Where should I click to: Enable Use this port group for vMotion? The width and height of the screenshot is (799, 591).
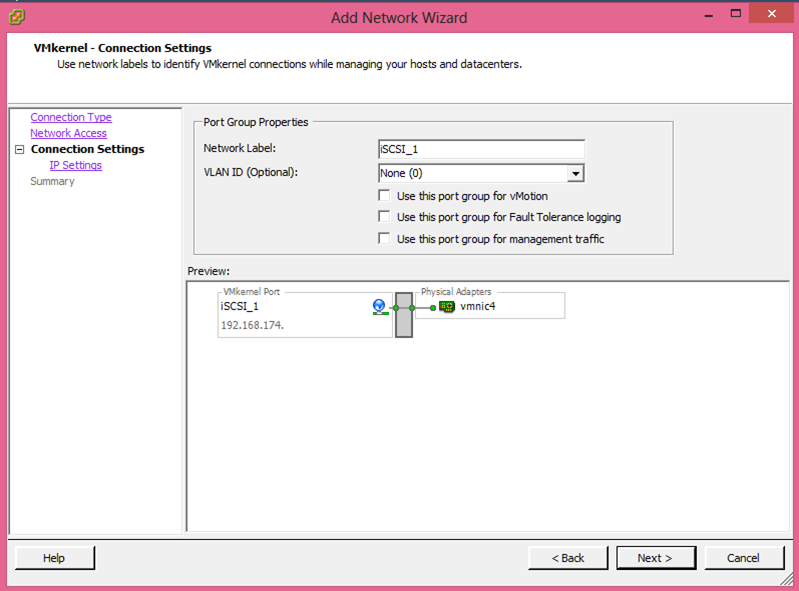point(384,196)
